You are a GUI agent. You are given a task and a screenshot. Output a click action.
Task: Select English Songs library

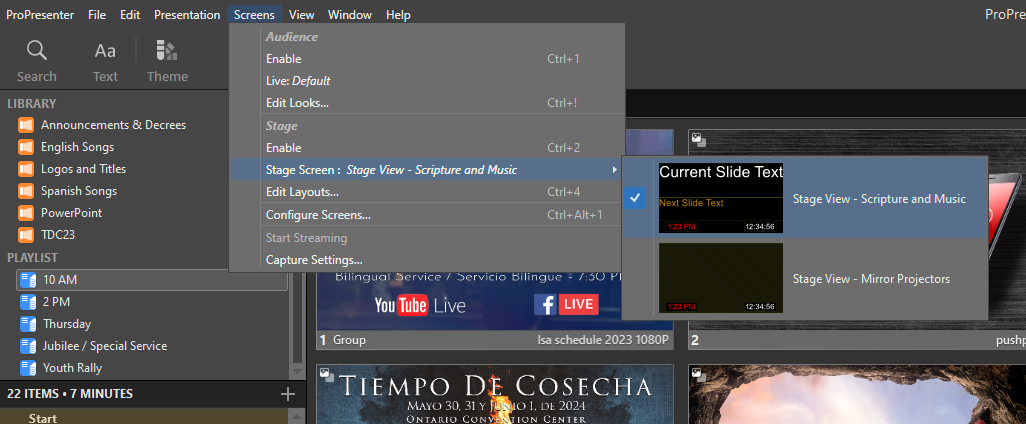pyautogui.click(x=77, y=147)
